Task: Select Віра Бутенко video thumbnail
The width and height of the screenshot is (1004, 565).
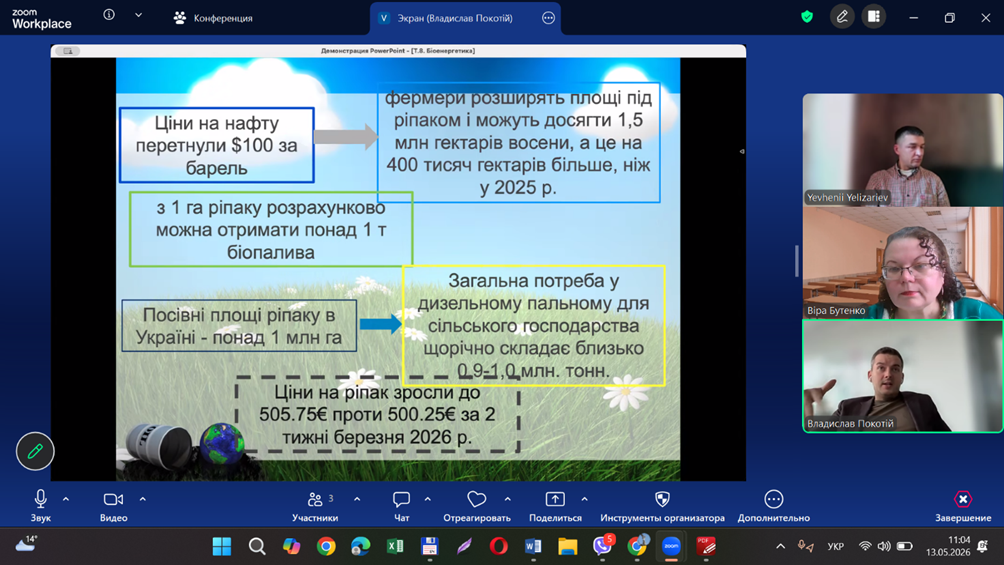Action: tap(902, 263)
